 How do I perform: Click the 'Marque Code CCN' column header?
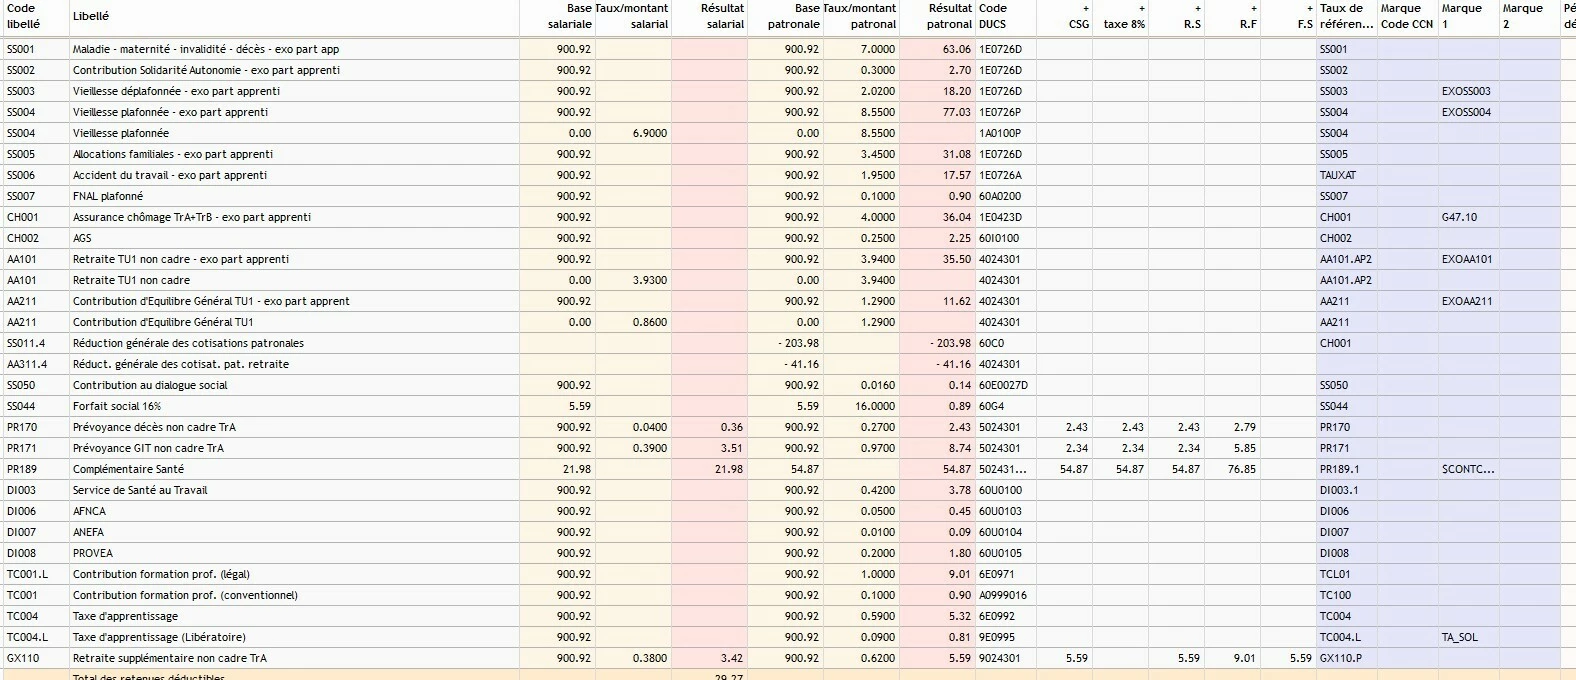pyautogui.click(x=1407, y=17)
